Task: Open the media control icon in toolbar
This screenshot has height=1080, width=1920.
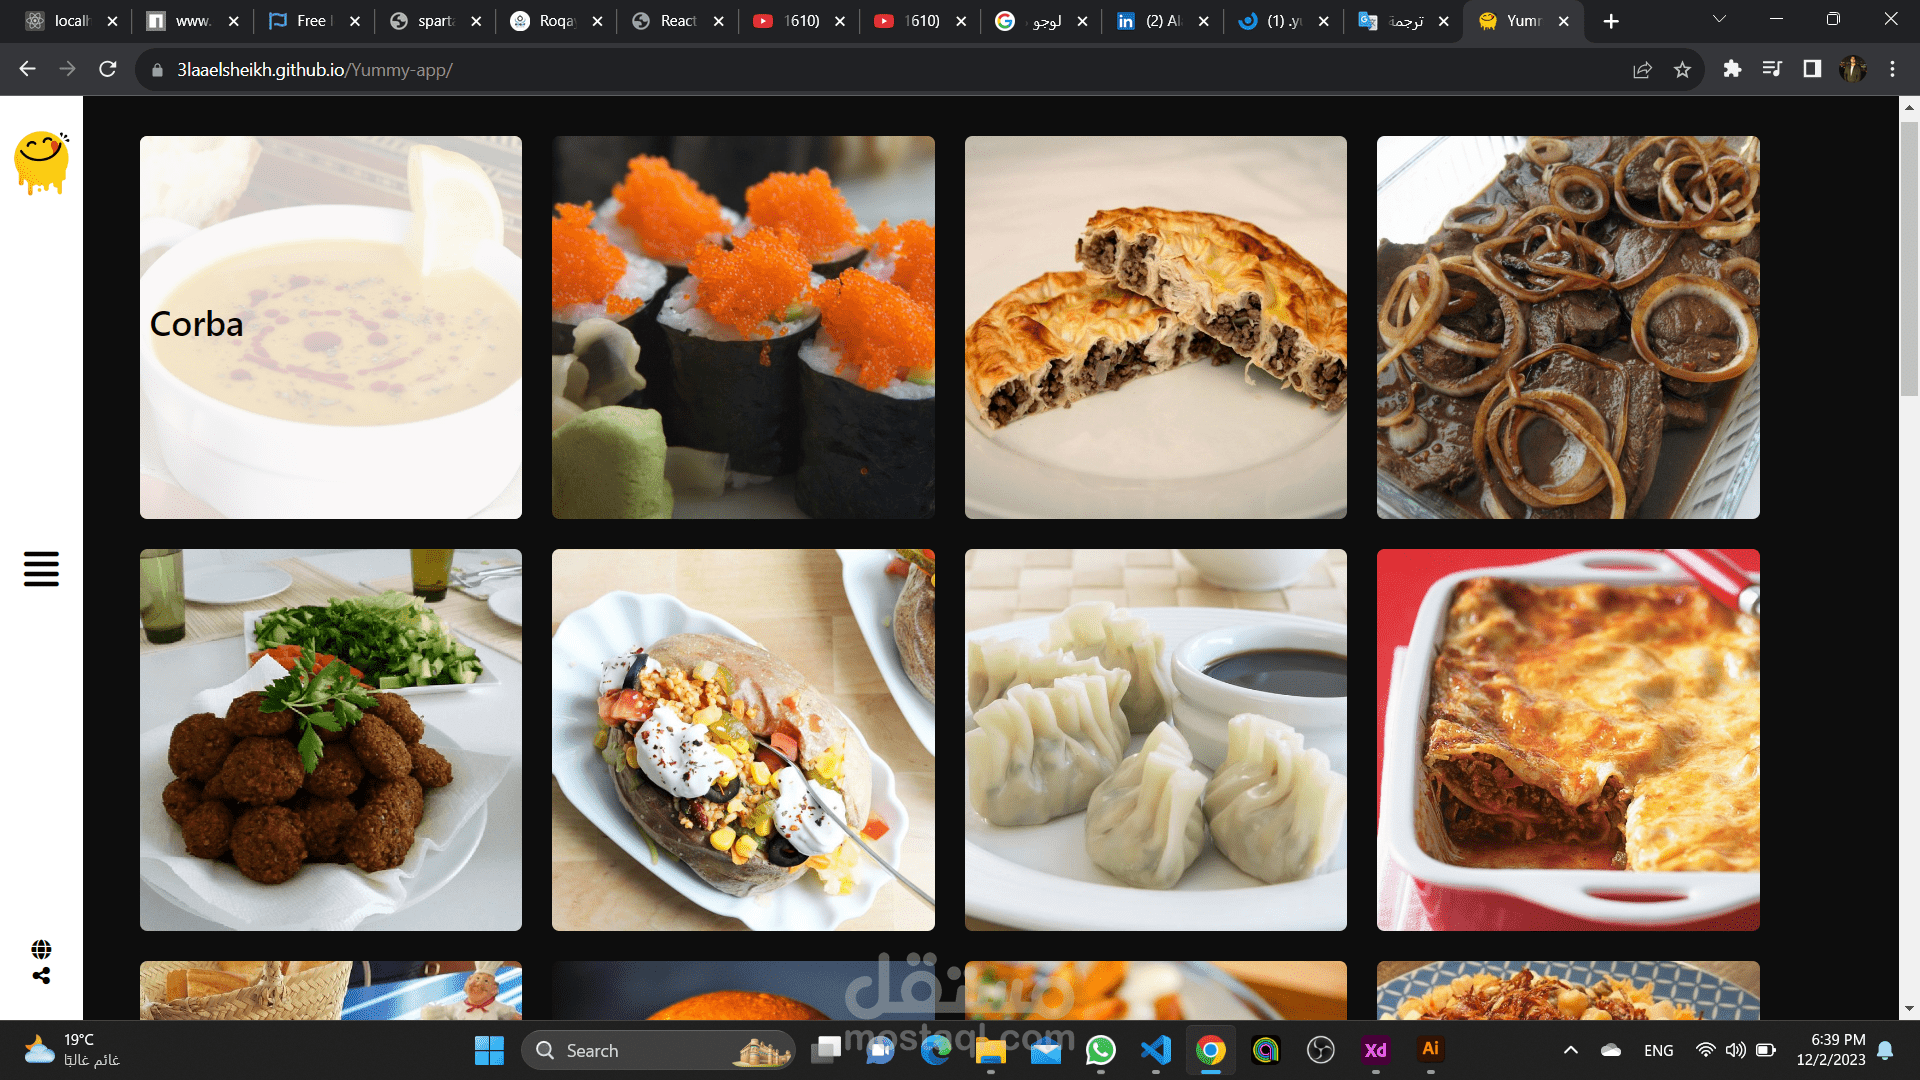Action: [1772, 69]
